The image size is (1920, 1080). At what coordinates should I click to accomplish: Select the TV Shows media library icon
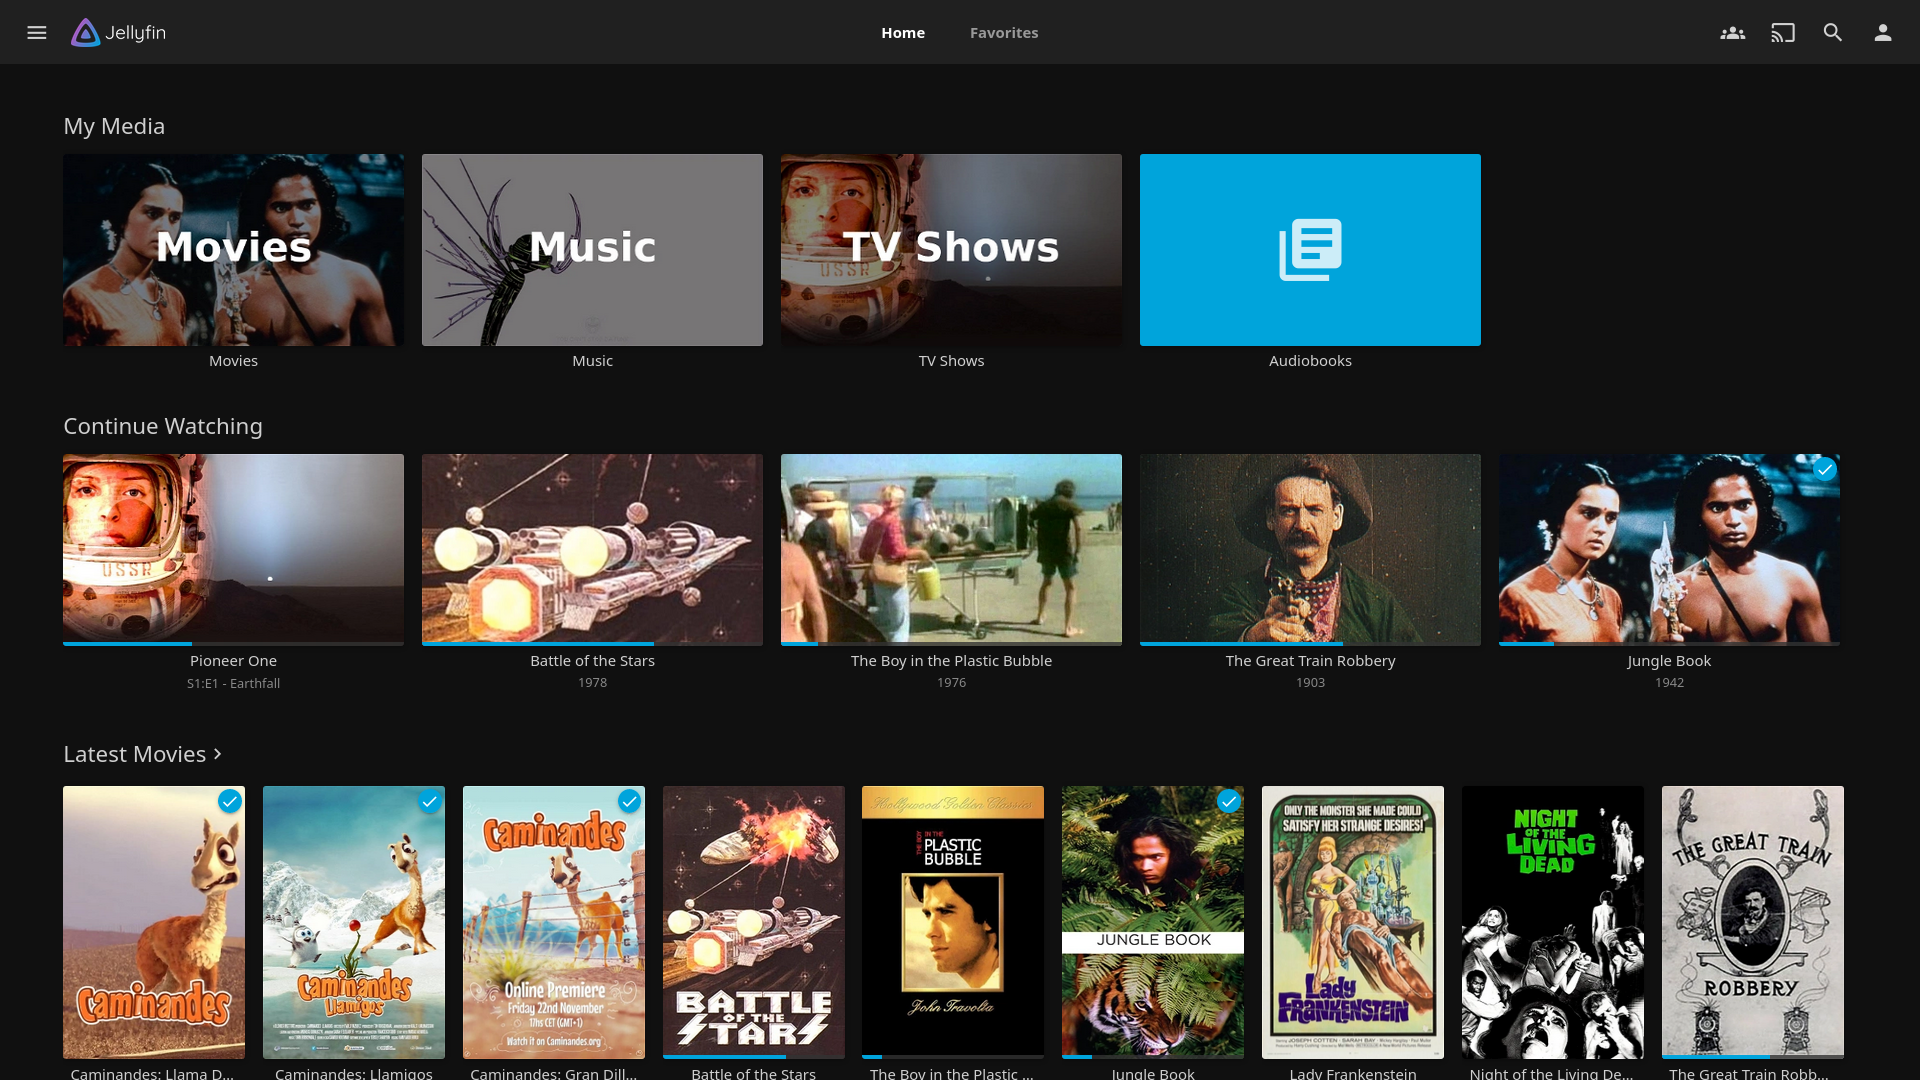coord(951,249)
